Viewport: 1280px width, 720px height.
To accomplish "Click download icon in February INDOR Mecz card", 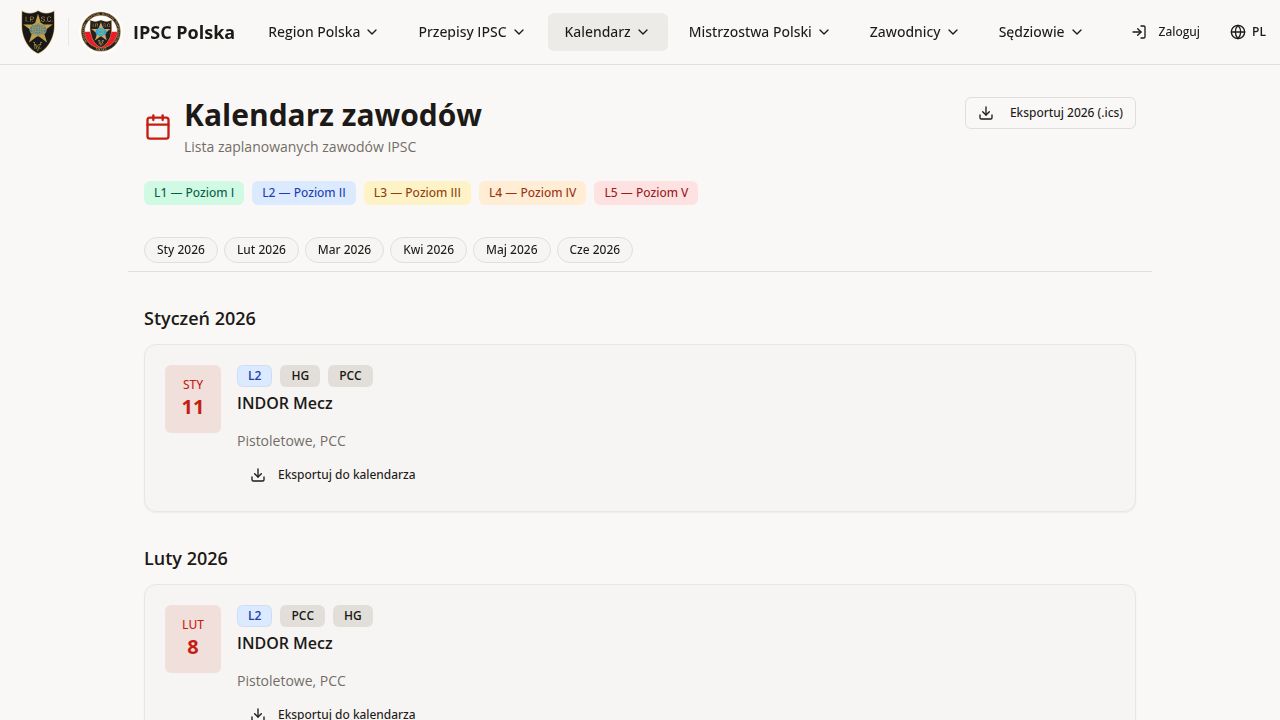I will pyautogui.click(x=258, y=714).
